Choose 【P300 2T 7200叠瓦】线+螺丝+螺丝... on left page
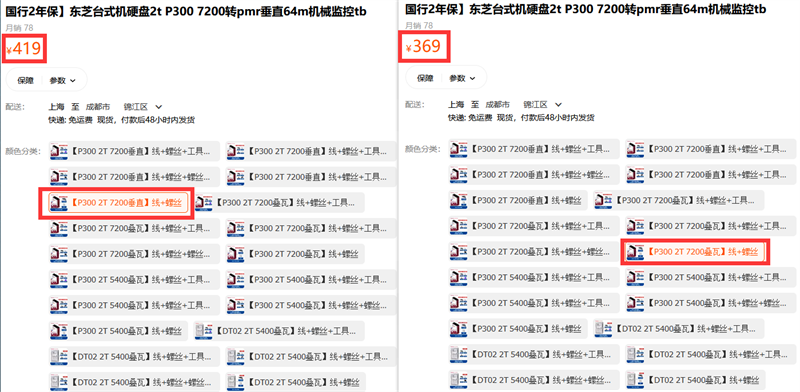 tap(135, 254)
